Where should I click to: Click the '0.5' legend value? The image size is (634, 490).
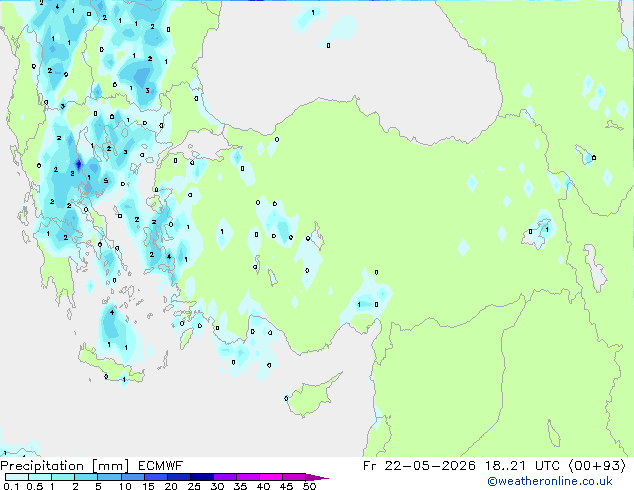[35, 486]
